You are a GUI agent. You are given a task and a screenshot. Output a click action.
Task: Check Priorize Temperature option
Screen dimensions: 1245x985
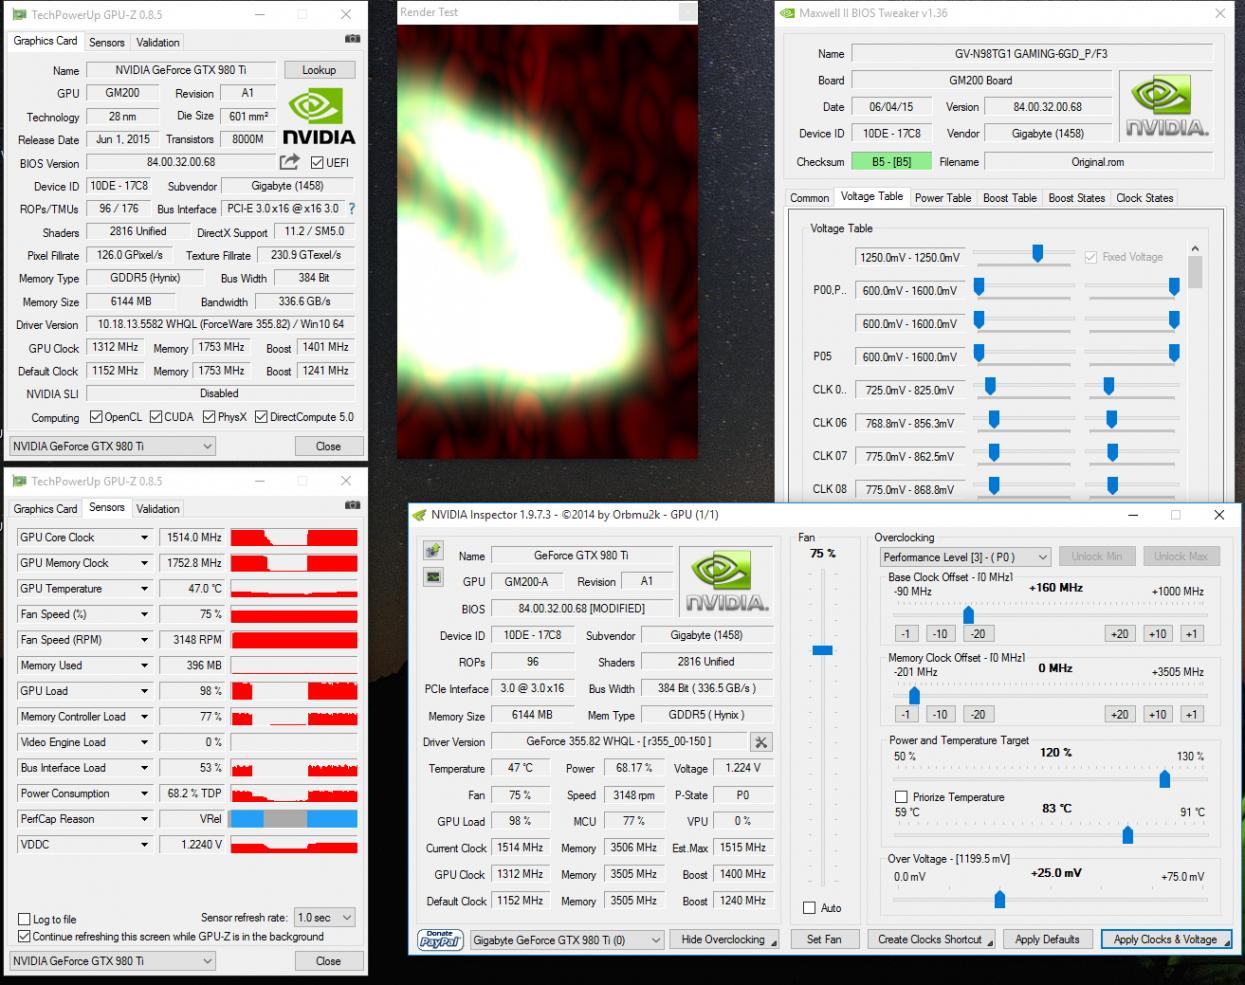pyautogui.click(x=901, y=797)
